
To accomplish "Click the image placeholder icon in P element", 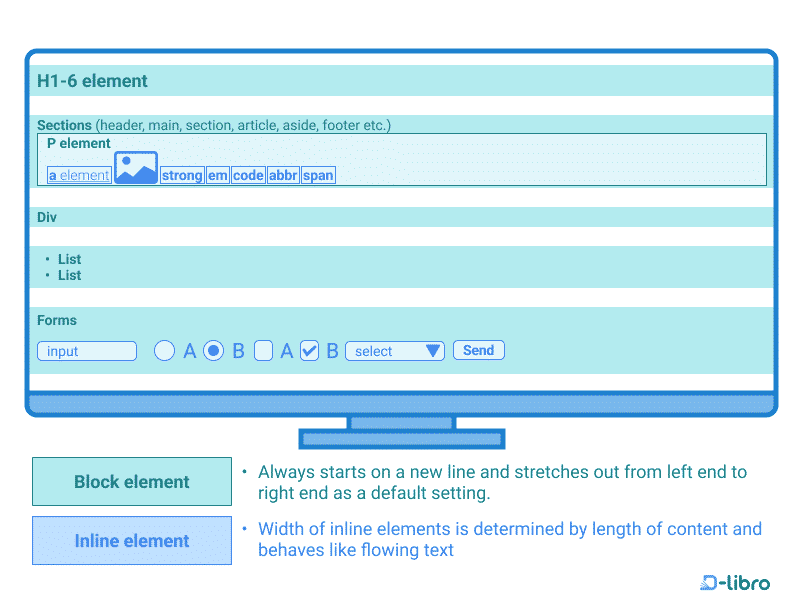I will 135,166.
